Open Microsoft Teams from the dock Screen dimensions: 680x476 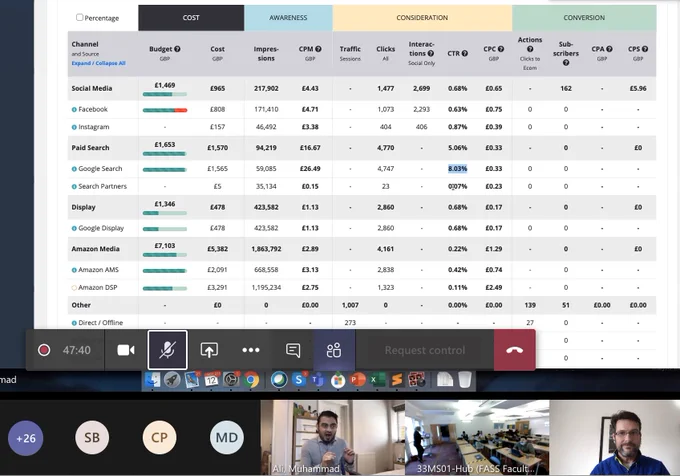coord(318,380)
